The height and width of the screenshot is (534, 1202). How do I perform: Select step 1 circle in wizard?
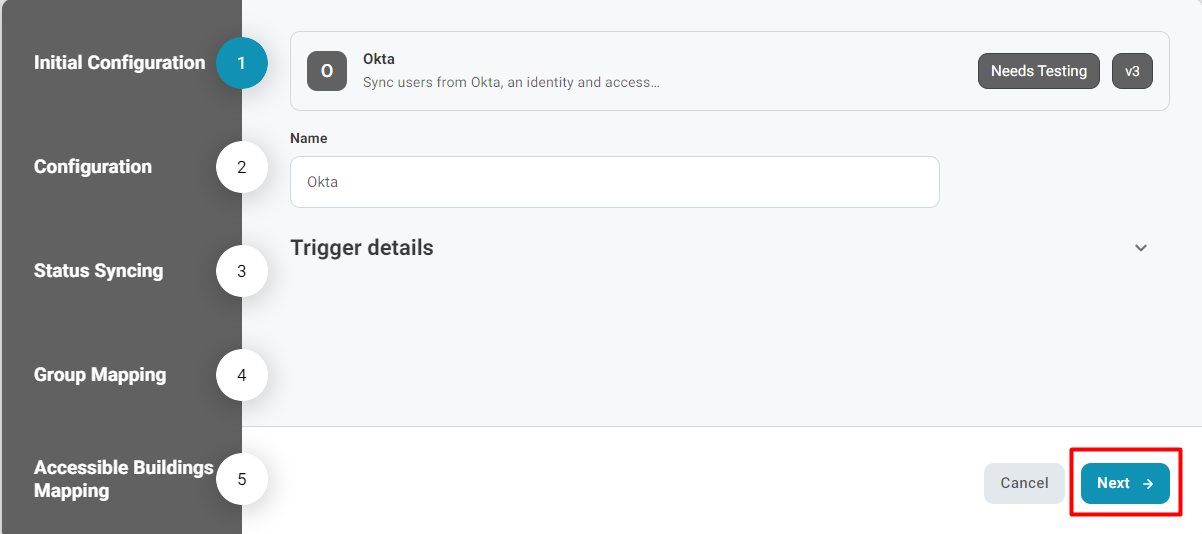(x=242, y=63)
